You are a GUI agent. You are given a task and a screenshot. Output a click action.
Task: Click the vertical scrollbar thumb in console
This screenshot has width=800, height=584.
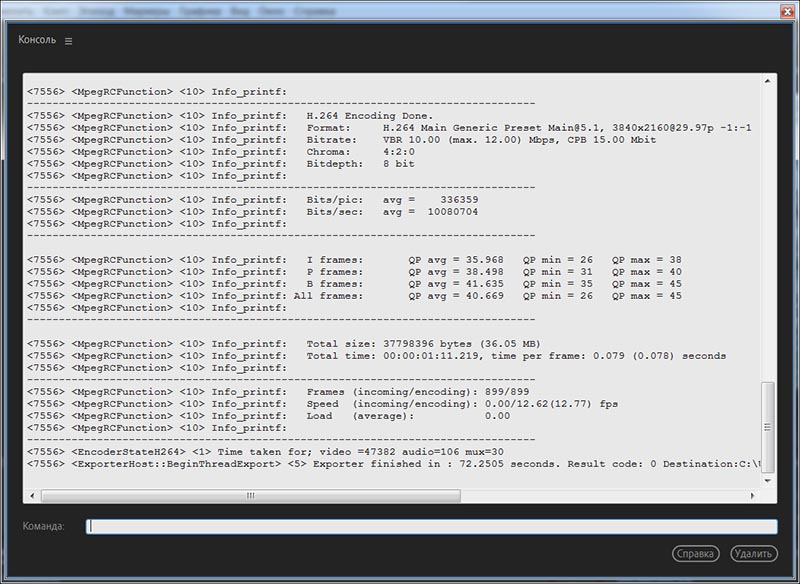767,427
